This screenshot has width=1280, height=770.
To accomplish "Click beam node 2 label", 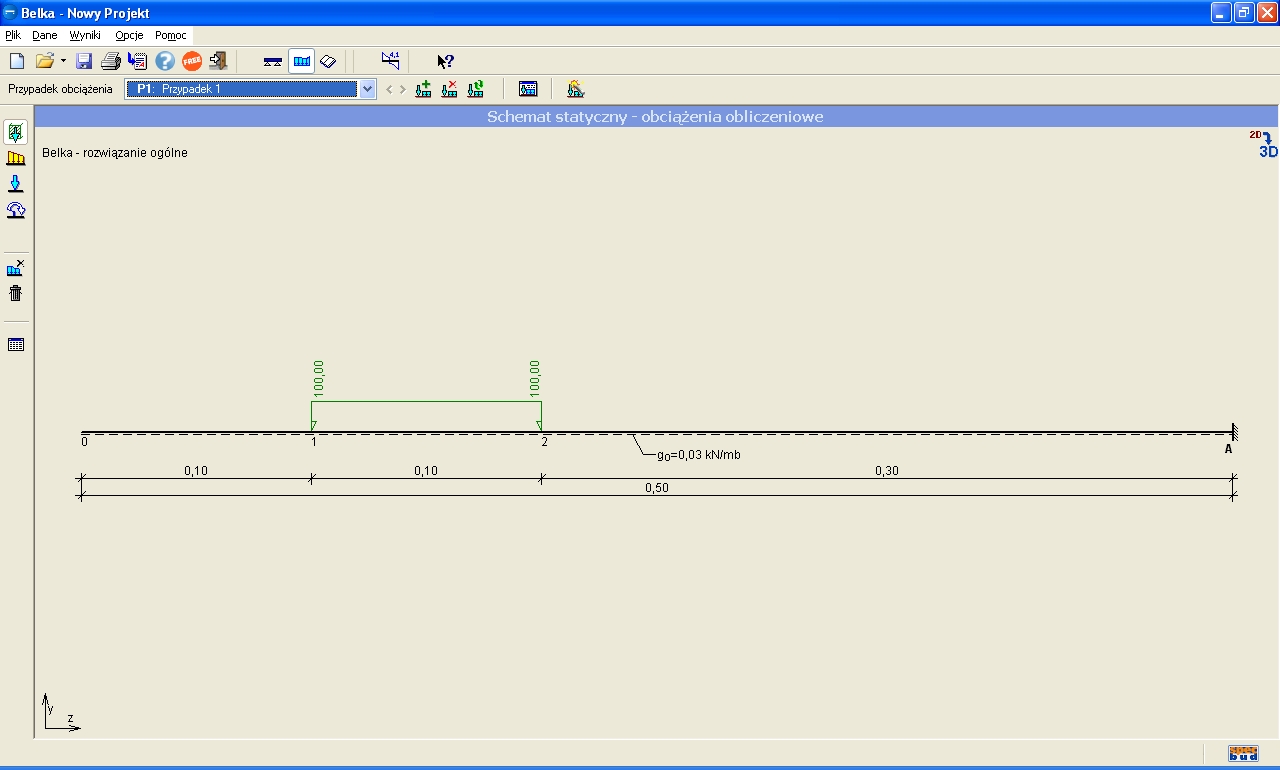I will [x=544, y=442].
